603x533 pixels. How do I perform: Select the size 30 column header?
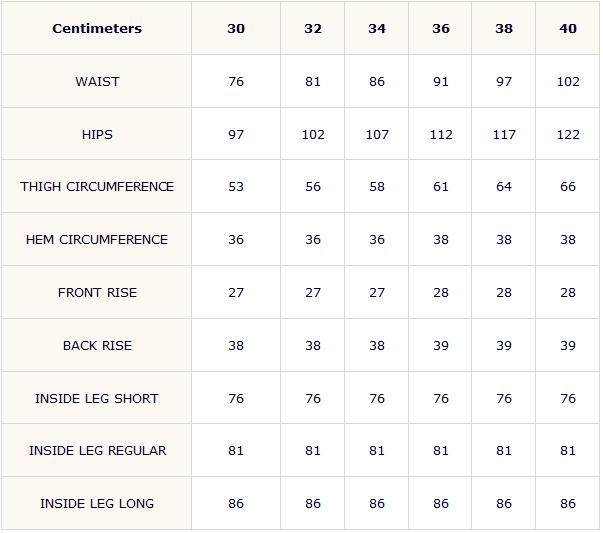click(x=236, y=28)
